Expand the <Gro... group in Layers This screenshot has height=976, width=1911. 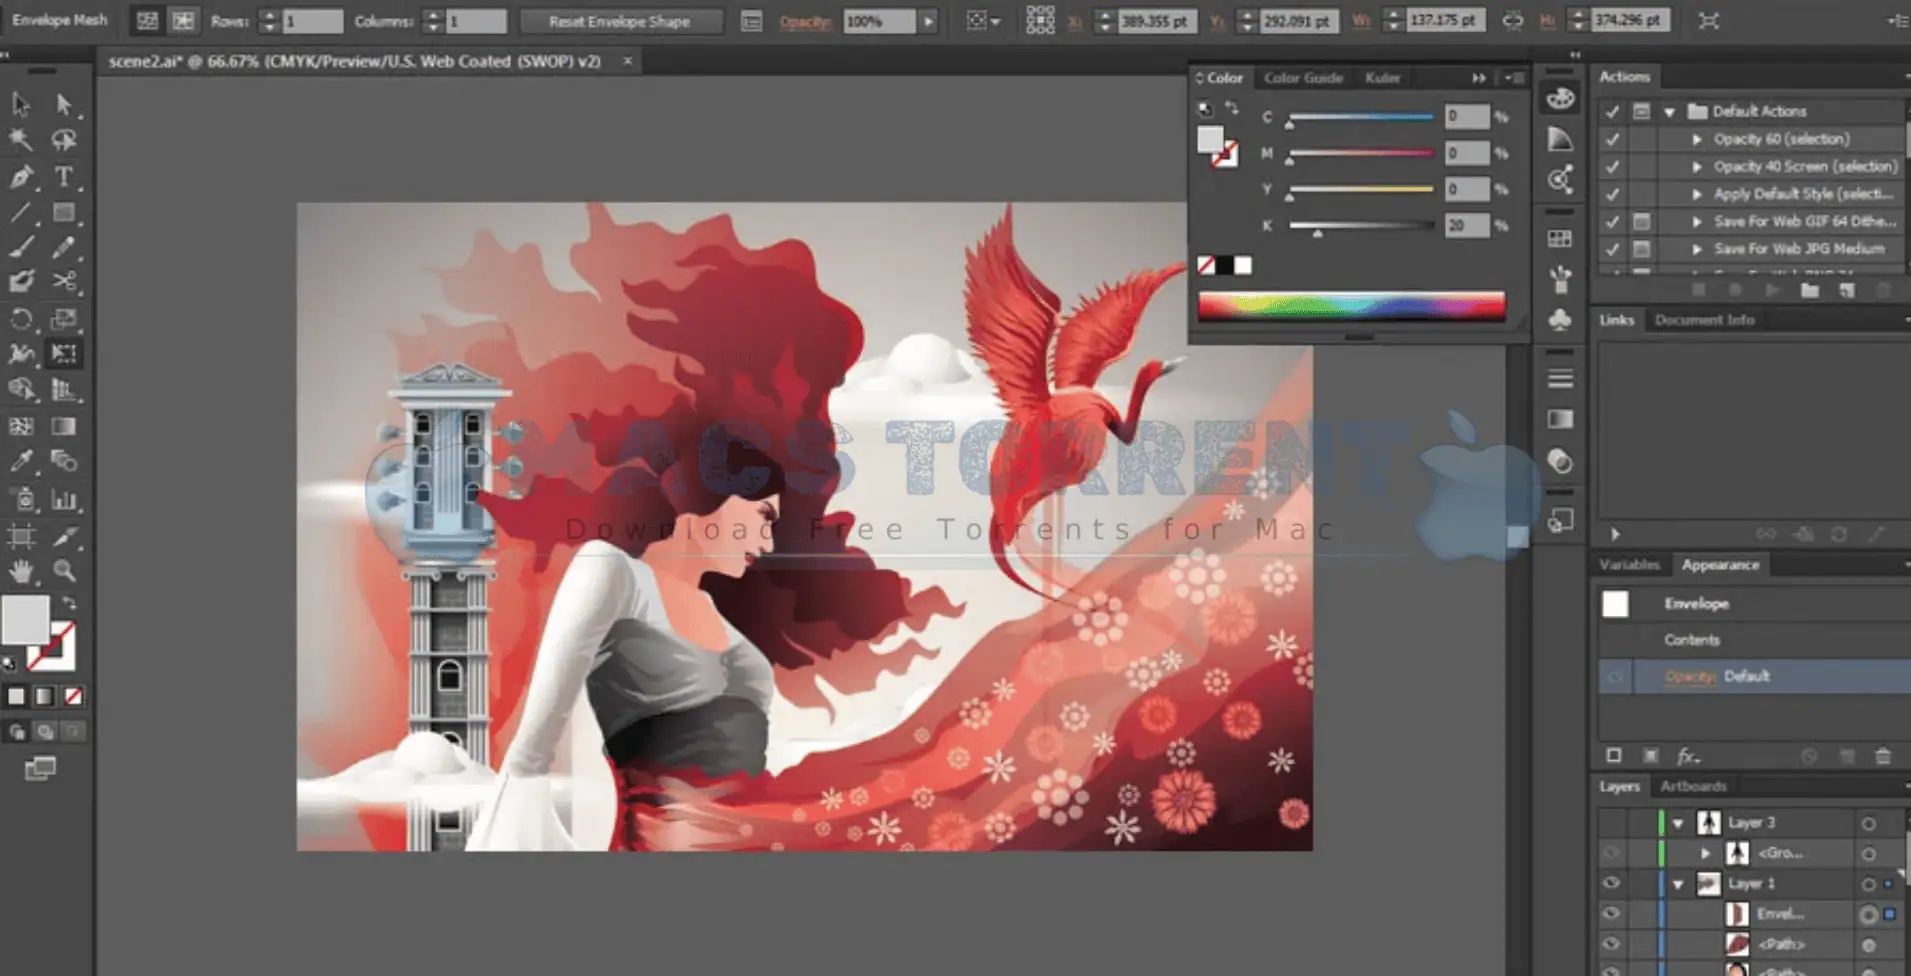(1706, 853)
